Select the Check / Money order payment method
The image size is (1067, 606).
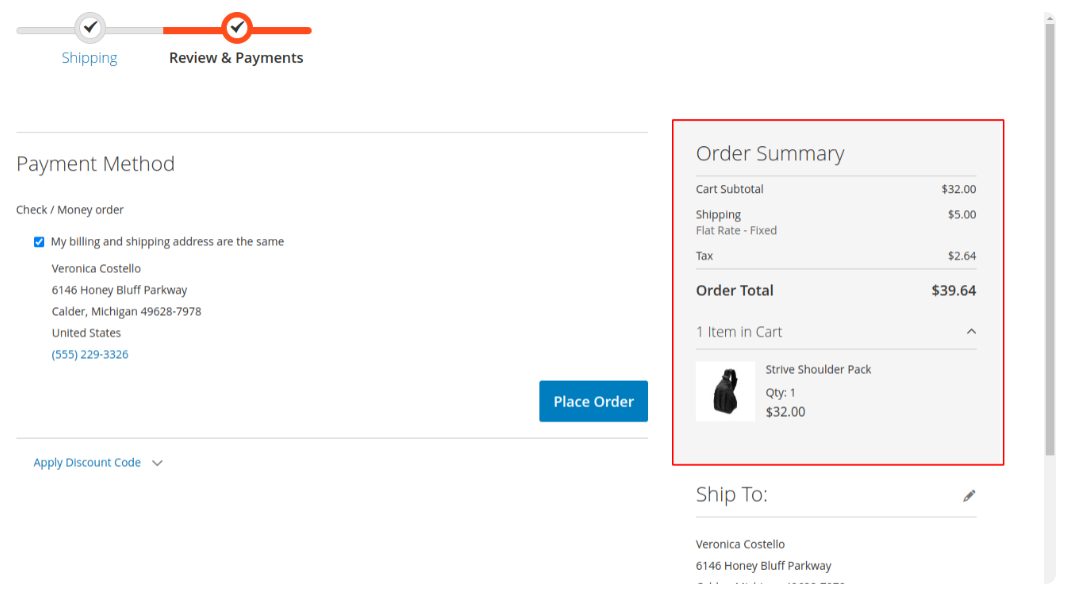[70, 210]
